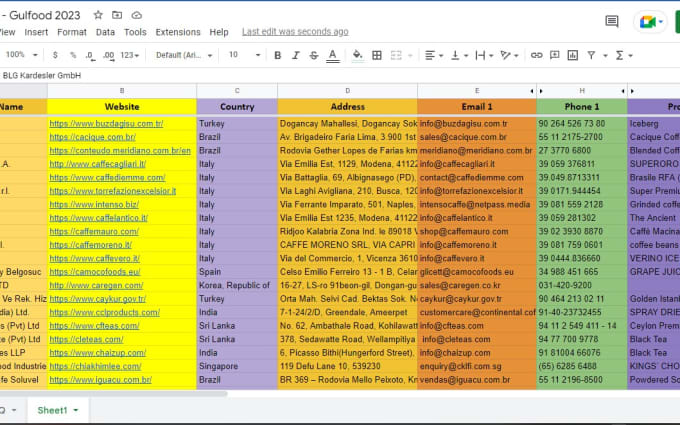Image resolution: width=680 pixels, height=425 pixels.
Task: Click the formula bar with BLG Kardesler GmbH
Action: (340, 75)
